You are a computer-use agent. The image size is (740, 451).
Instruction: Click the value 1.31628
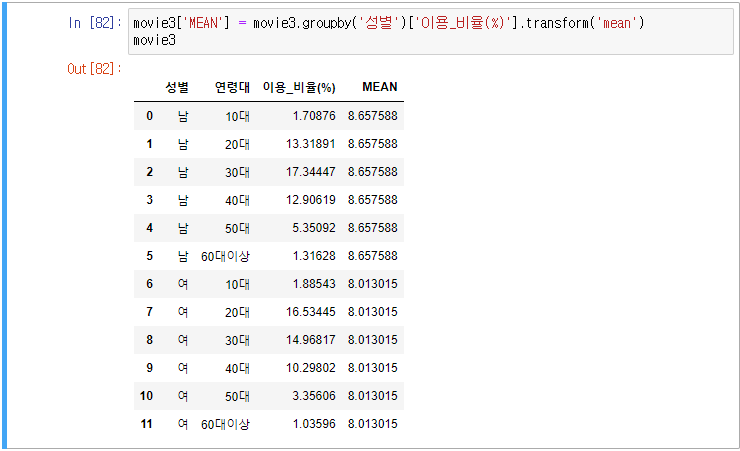click(x=314, y=256)
